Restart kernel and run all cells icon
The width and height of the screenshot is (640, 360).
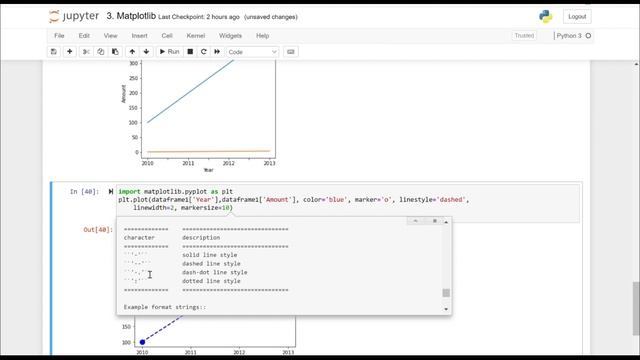217,52
